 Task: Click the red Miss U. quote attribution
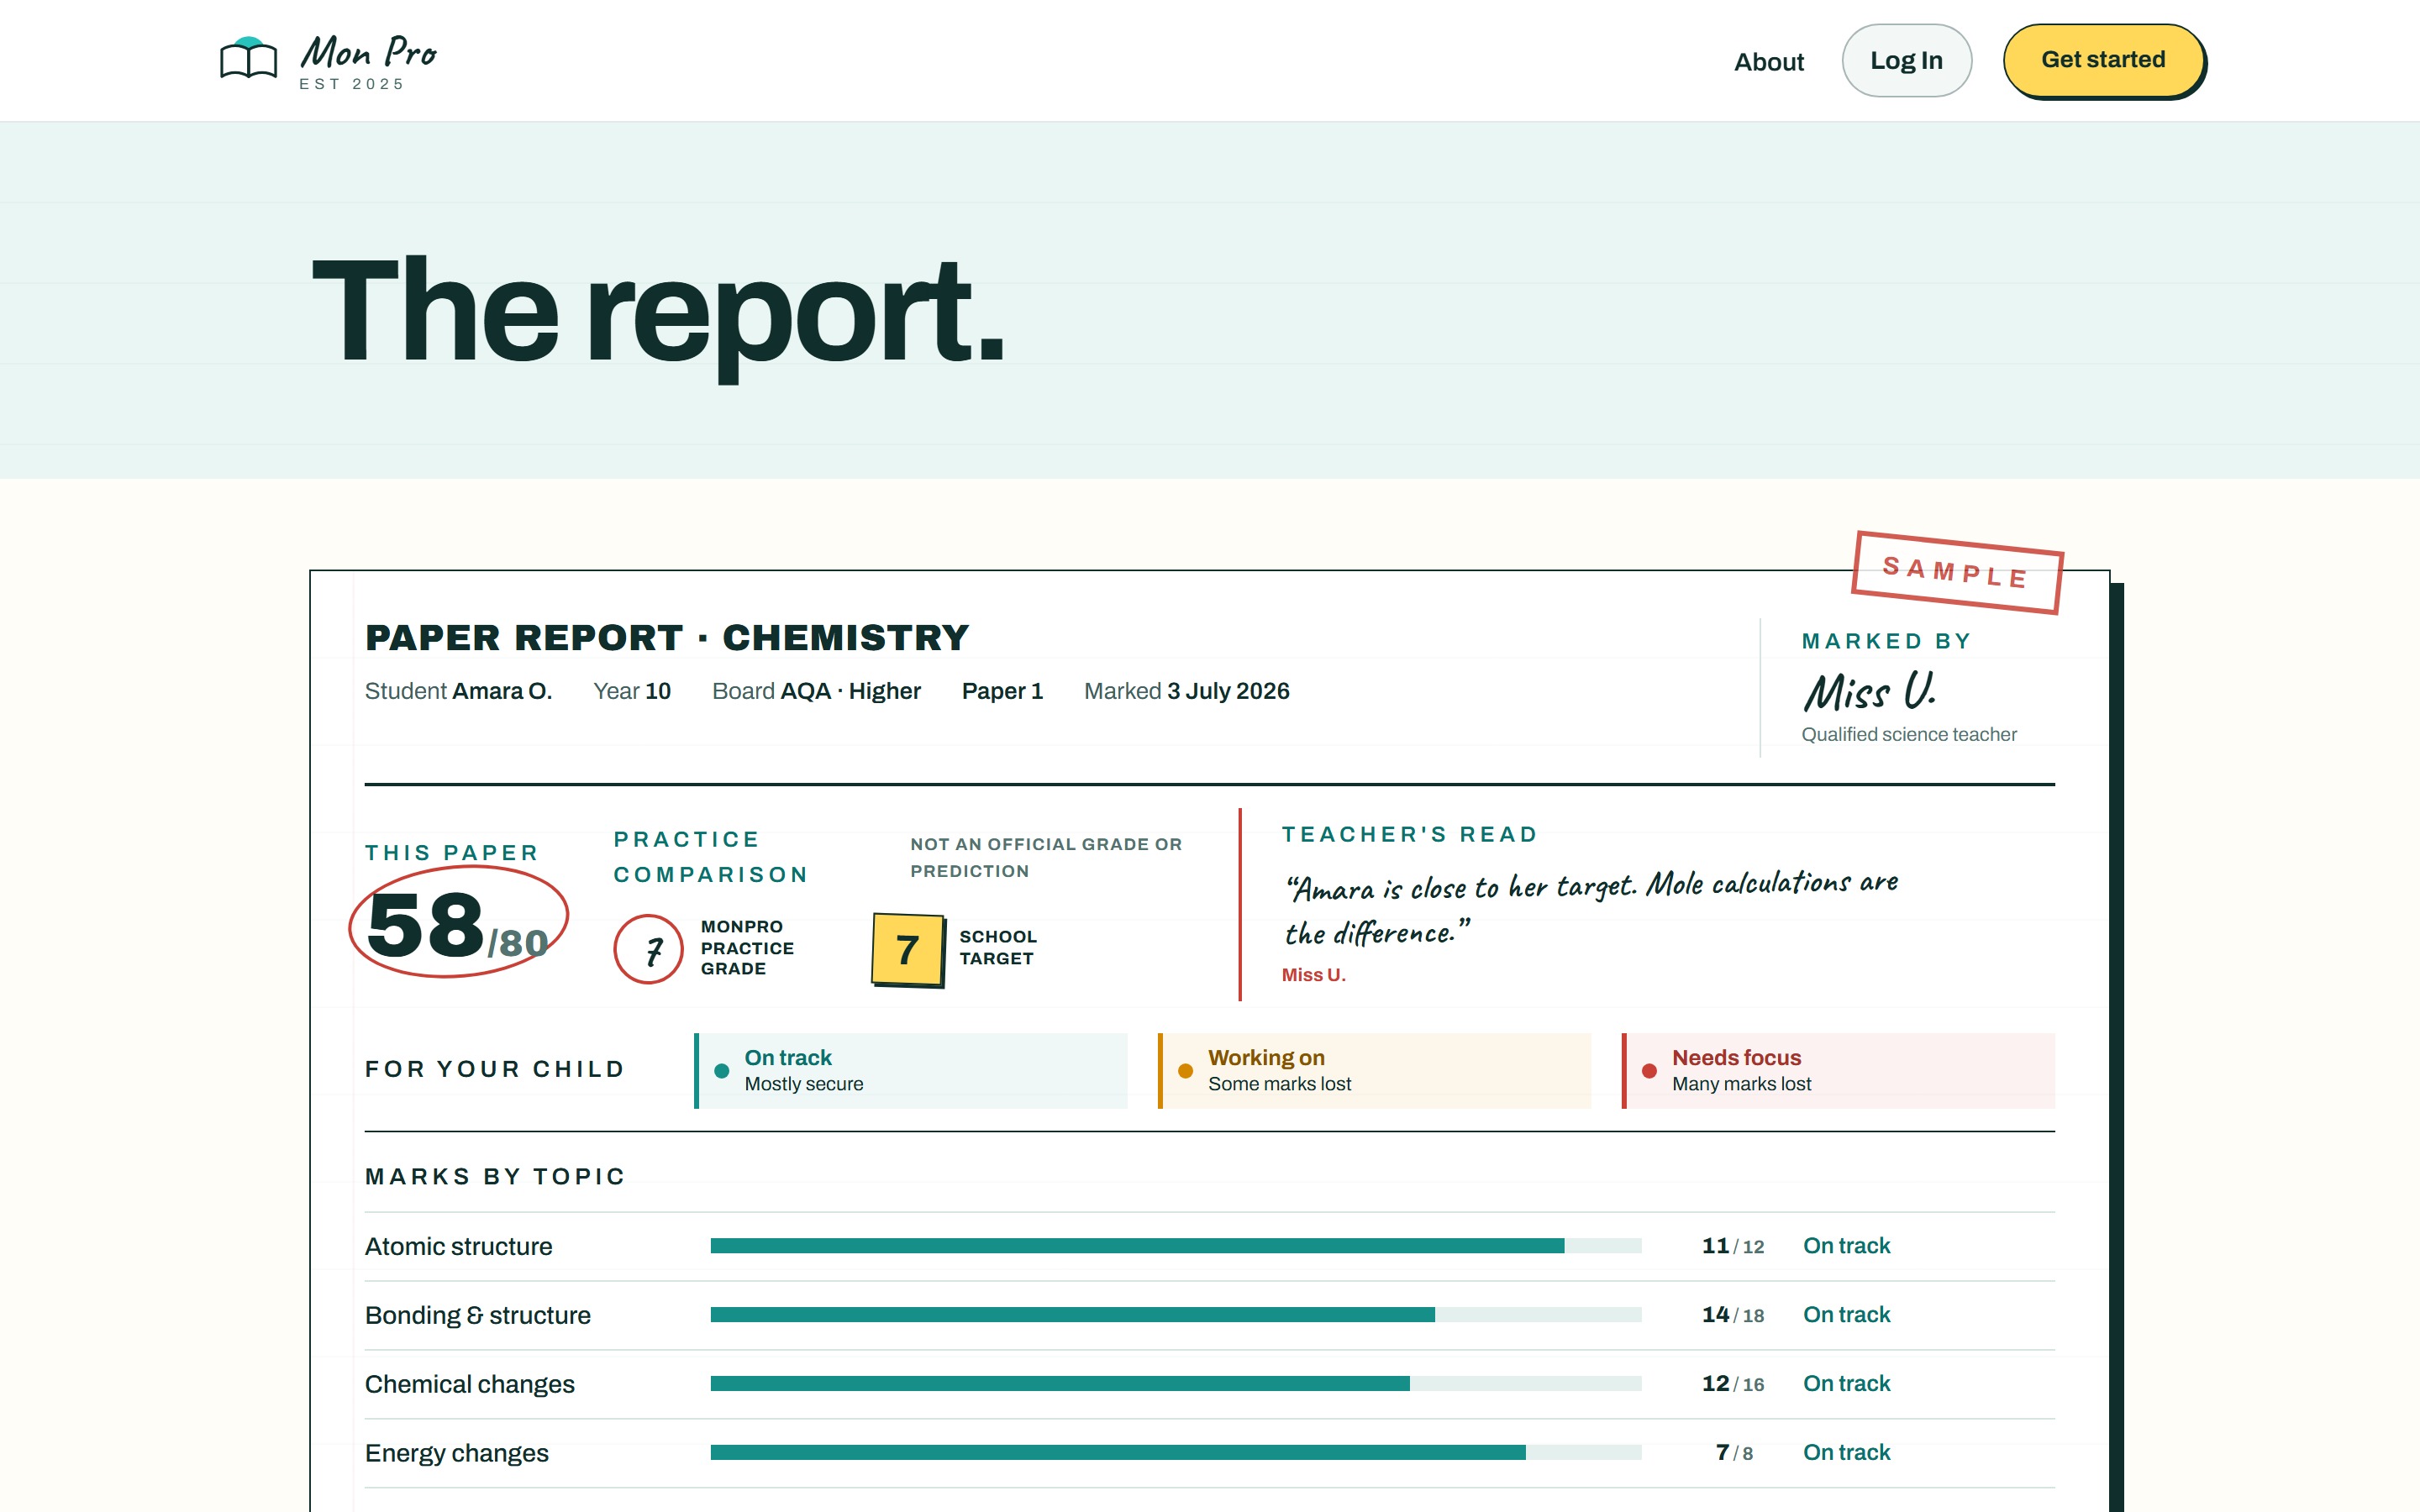[1313, 975]
